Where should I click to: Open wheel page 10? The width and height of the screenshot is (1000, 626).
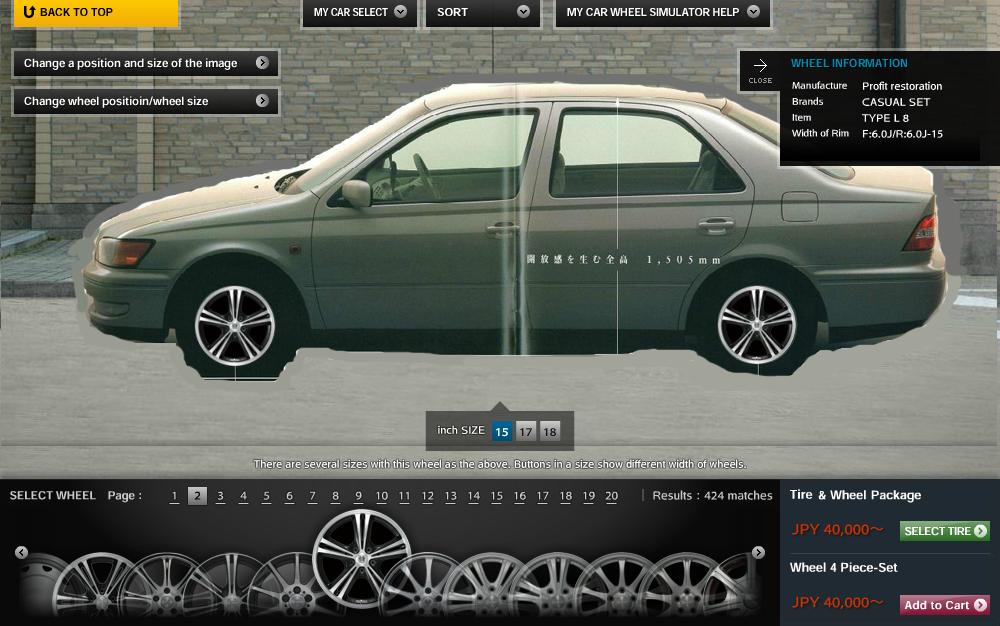(x=381, y=496)
